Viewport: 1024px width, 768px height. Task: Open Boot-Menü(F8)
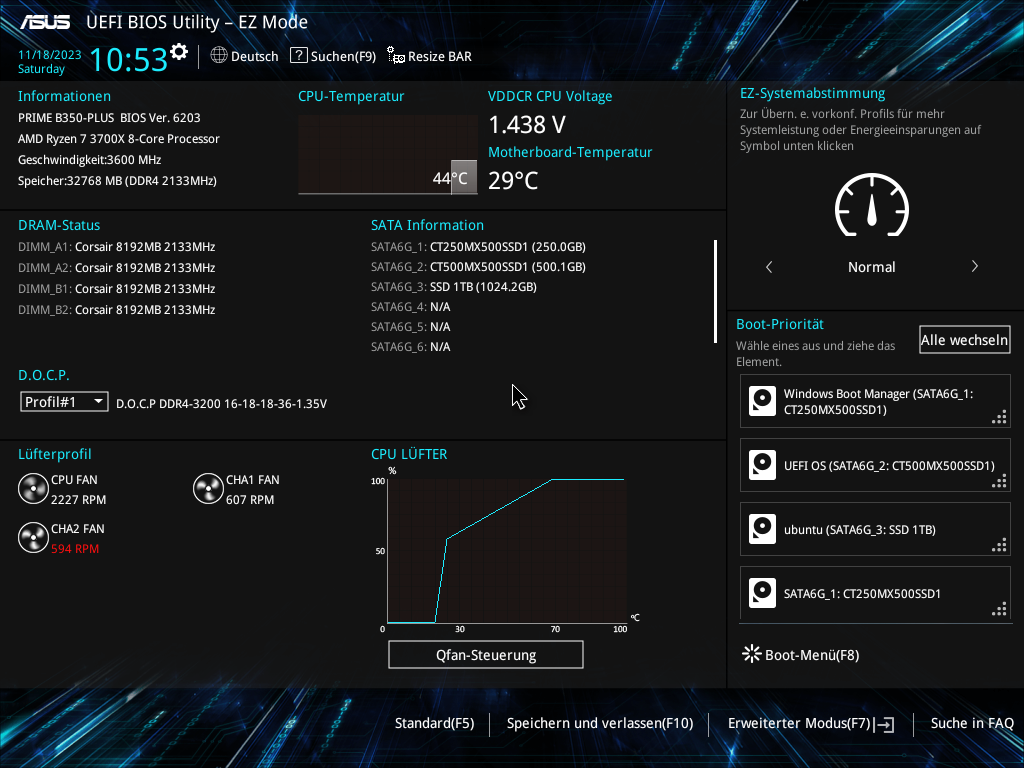(x=812, y=655)
